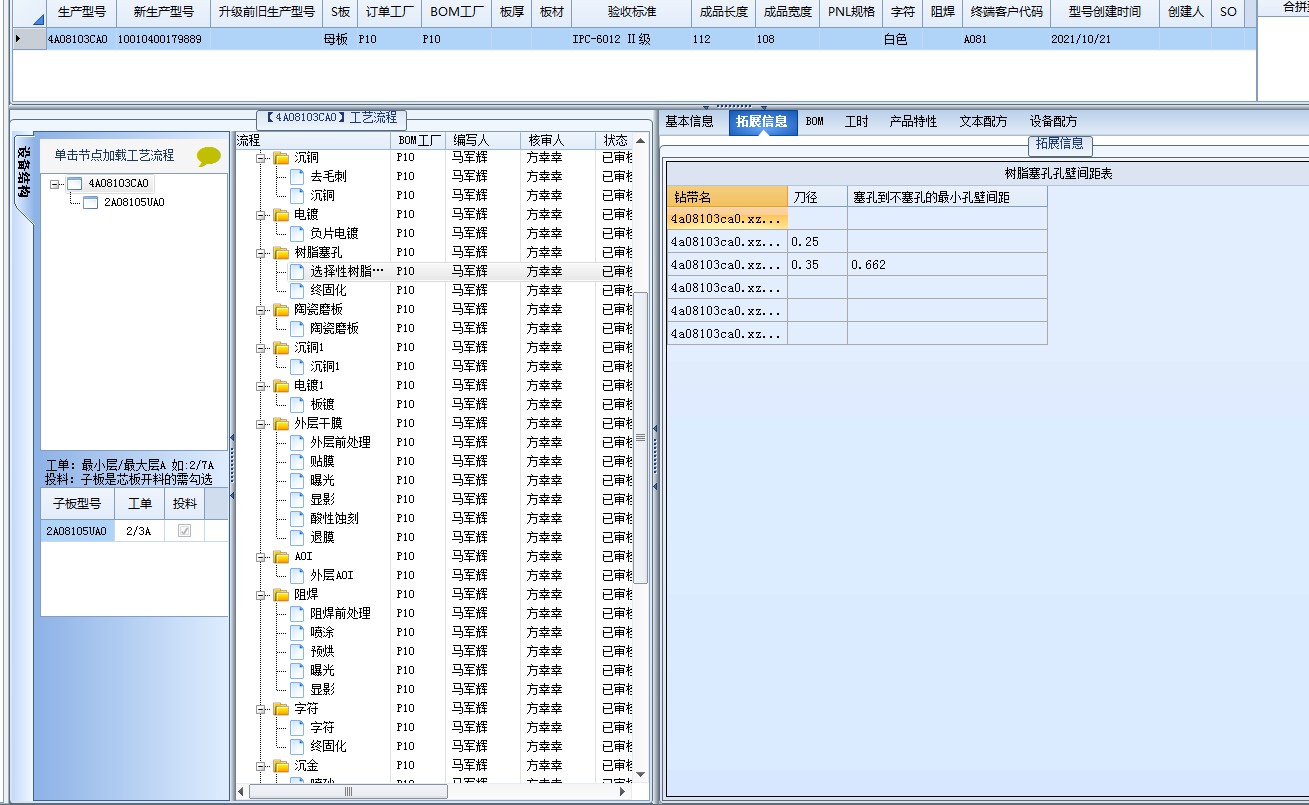
Task: Select the 0.25 tool diameter cell
Action: [x=818, y=242]
